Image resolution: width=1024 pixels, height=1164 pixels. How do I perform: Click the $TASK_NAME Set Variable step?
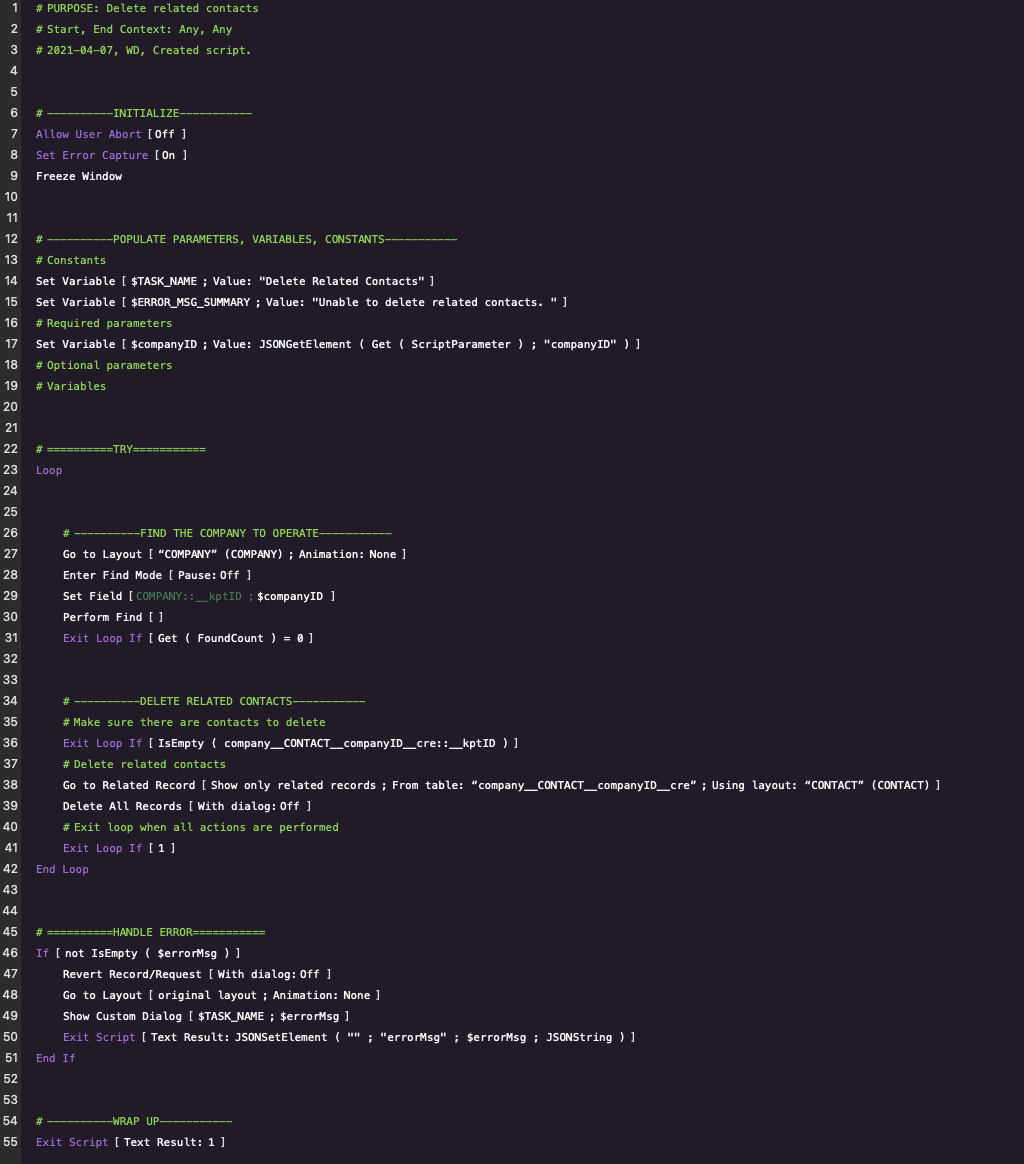click(234, 281)
